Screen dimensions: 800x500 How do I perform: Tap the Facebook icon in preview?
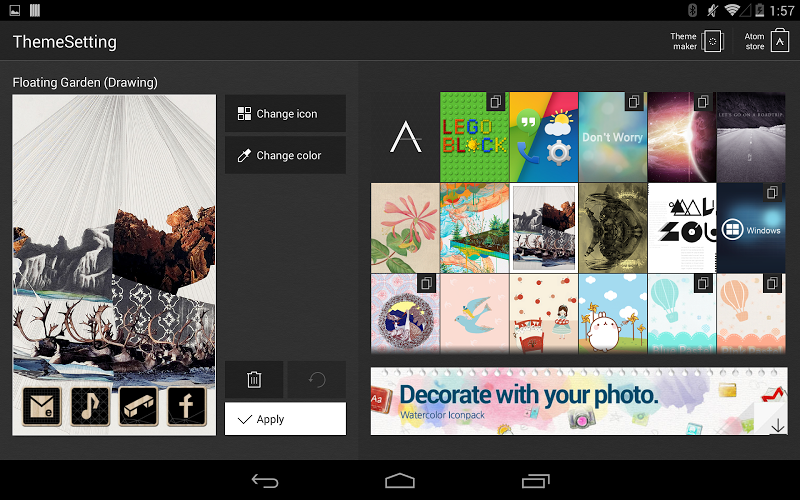187,406
